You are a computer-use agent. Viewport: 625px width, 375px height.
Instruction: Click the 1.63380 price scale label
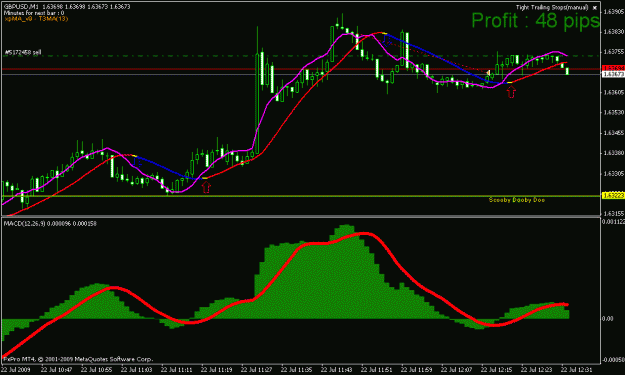point(613,153)
